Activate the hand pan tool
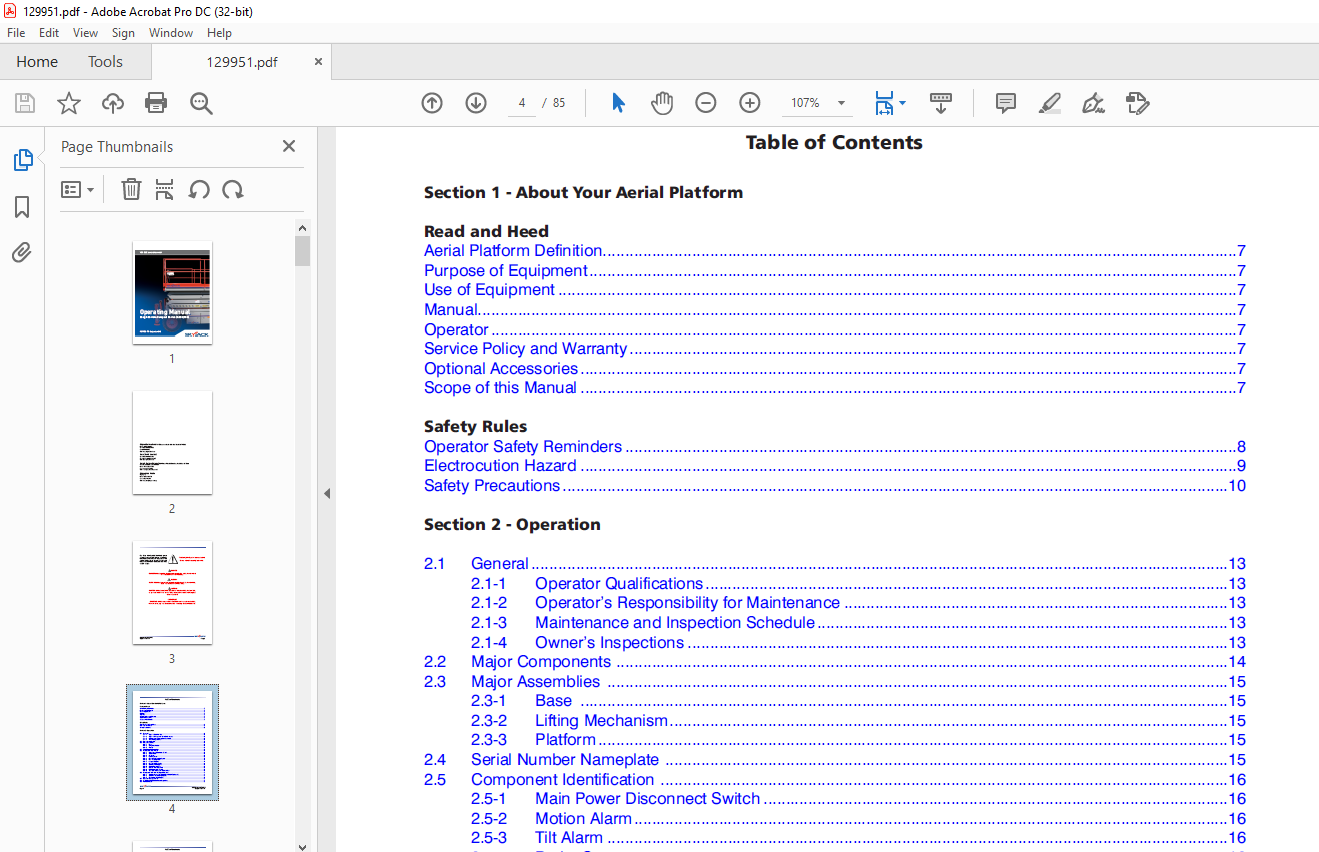The image size is (1319, 852). coord(662,103)
